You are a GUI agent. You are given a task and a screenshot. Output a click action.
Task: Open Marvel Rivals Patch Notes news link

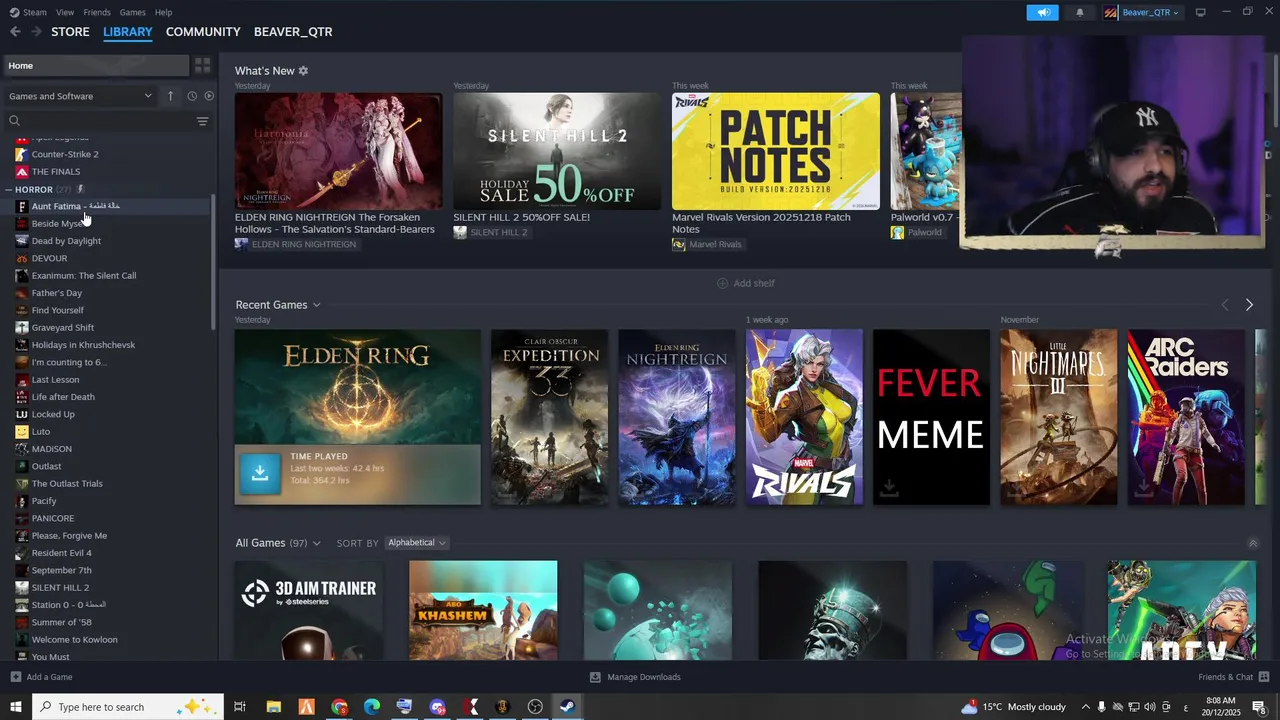[x=761, y=223]
